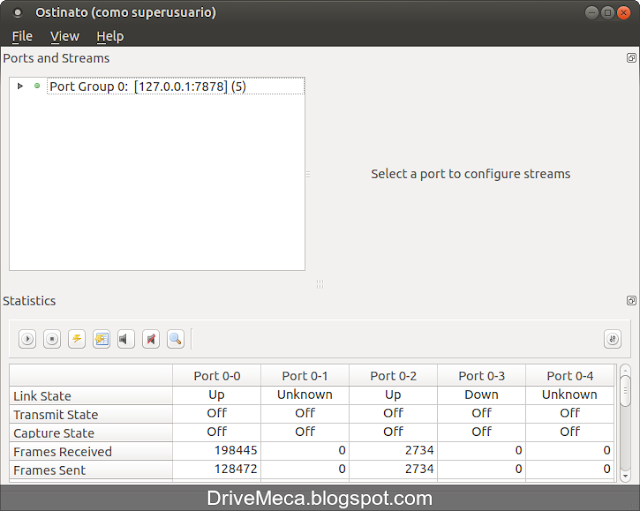This screenshot has height=511, width=640.
Task: Click Frames Sent value 128472
Action: coord(217,469)
